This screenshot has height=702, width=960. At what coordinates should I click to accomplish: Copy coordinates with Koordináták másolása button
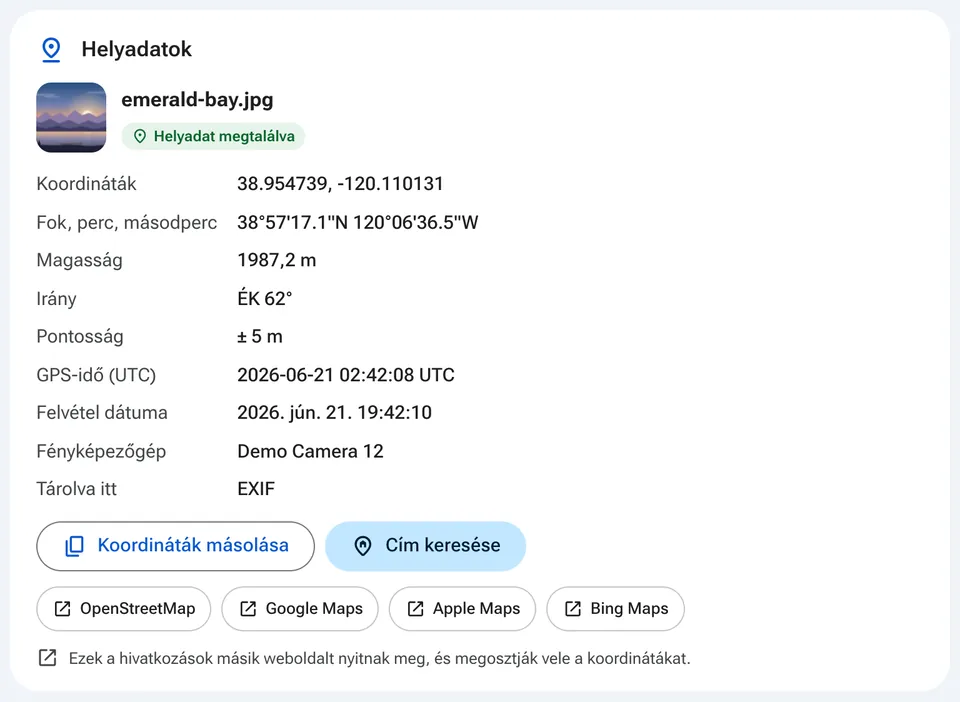point(175,546)
